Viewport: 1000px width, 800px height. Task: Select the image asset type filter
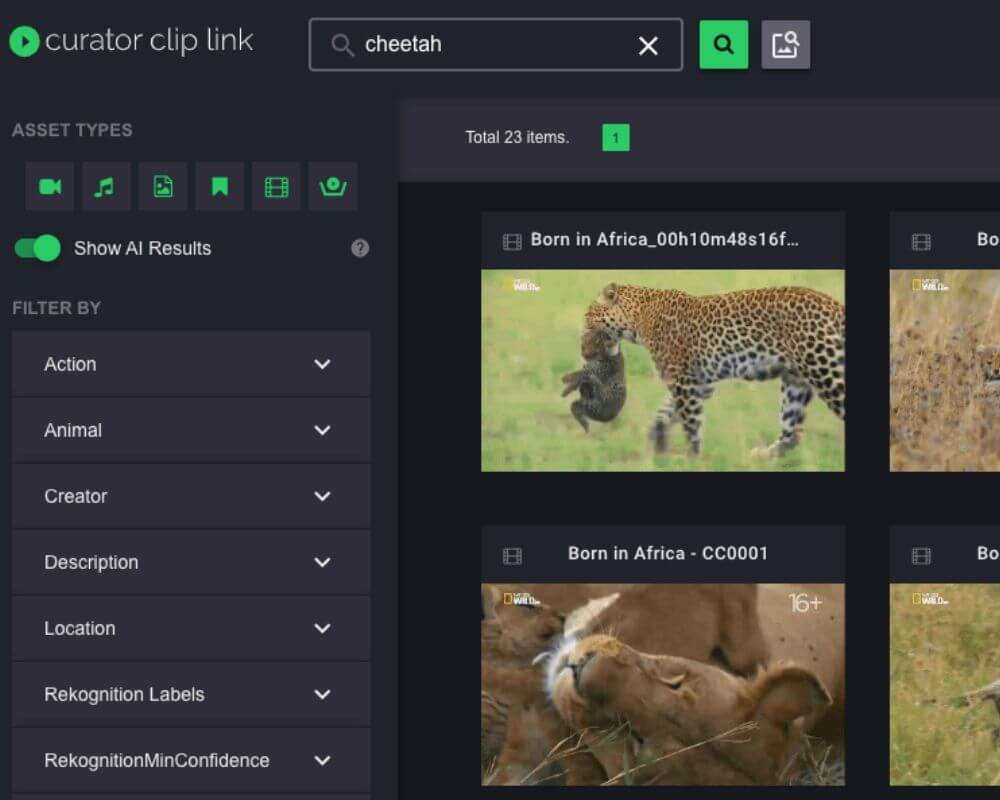(163, 186)
